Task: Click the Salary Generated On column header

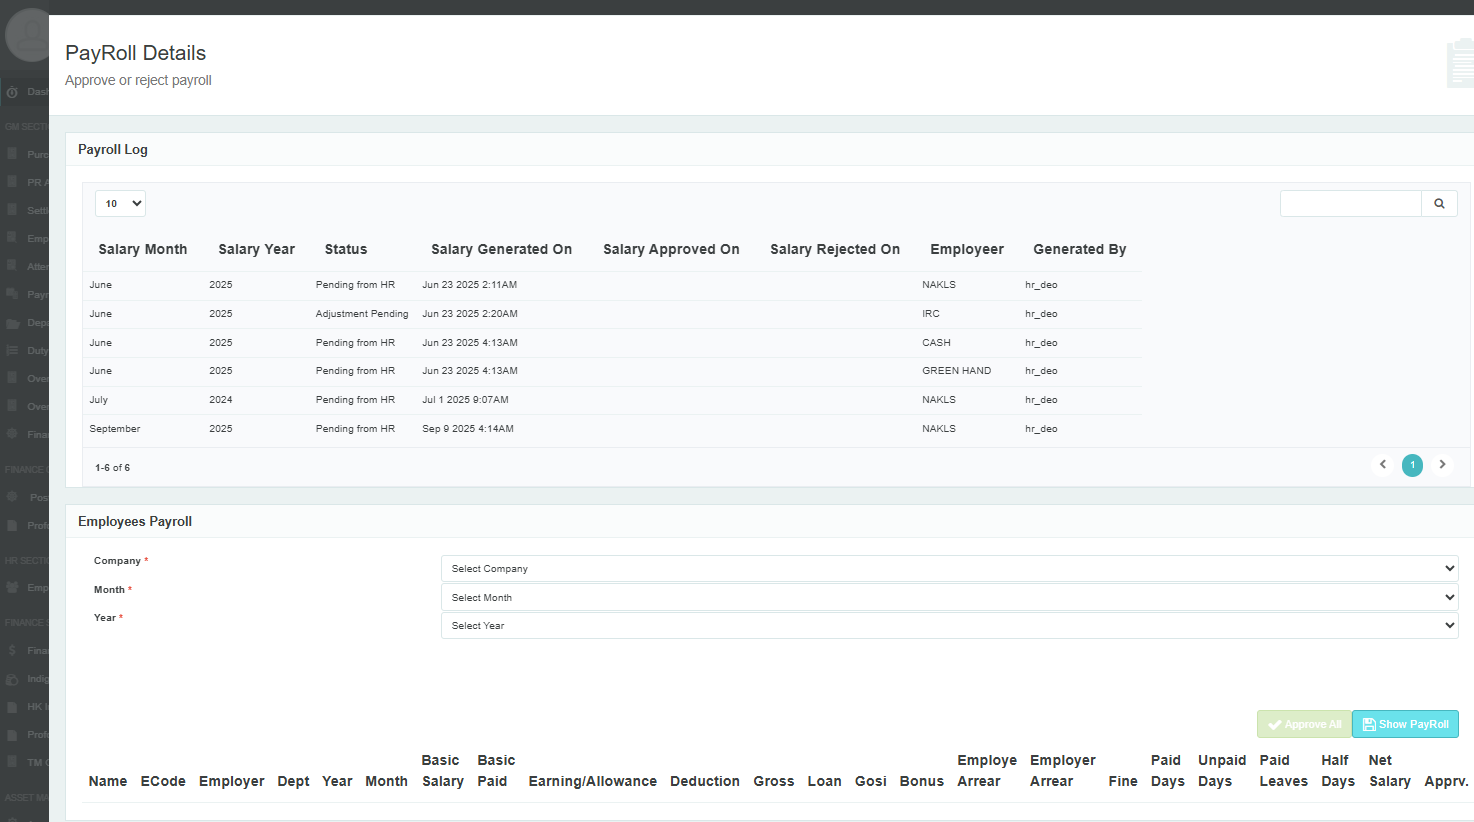Action: click(501, 249)
